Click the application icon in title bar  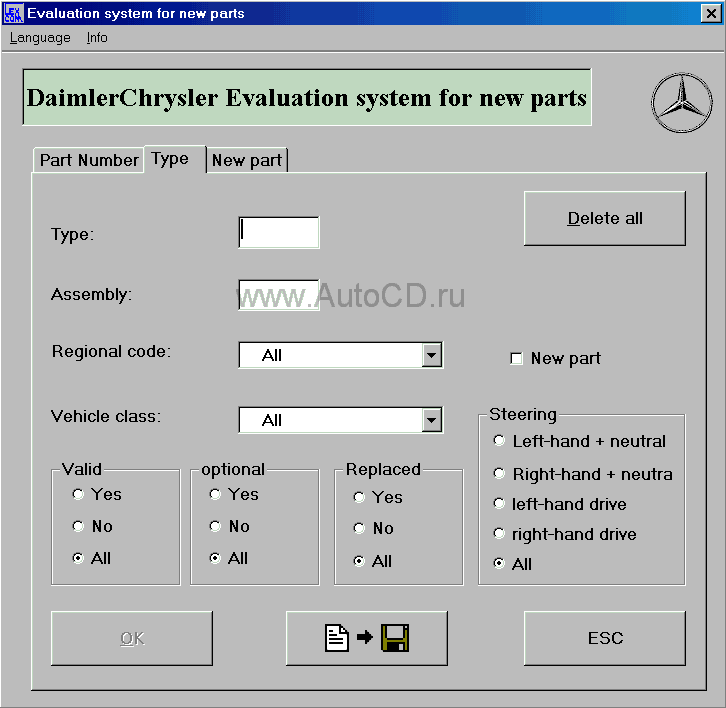[13, 13]
